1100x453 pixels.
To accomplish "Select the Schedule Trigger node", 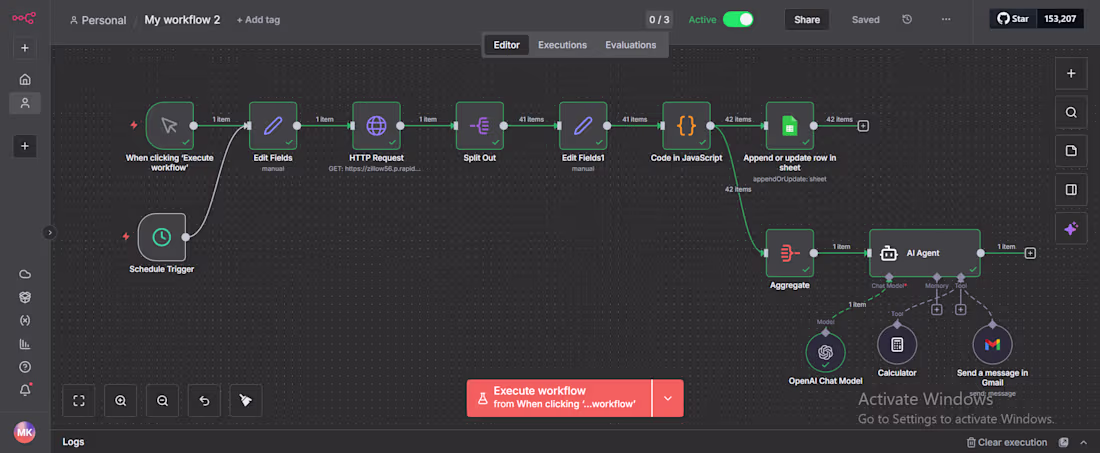I will (x=161, y=237).
